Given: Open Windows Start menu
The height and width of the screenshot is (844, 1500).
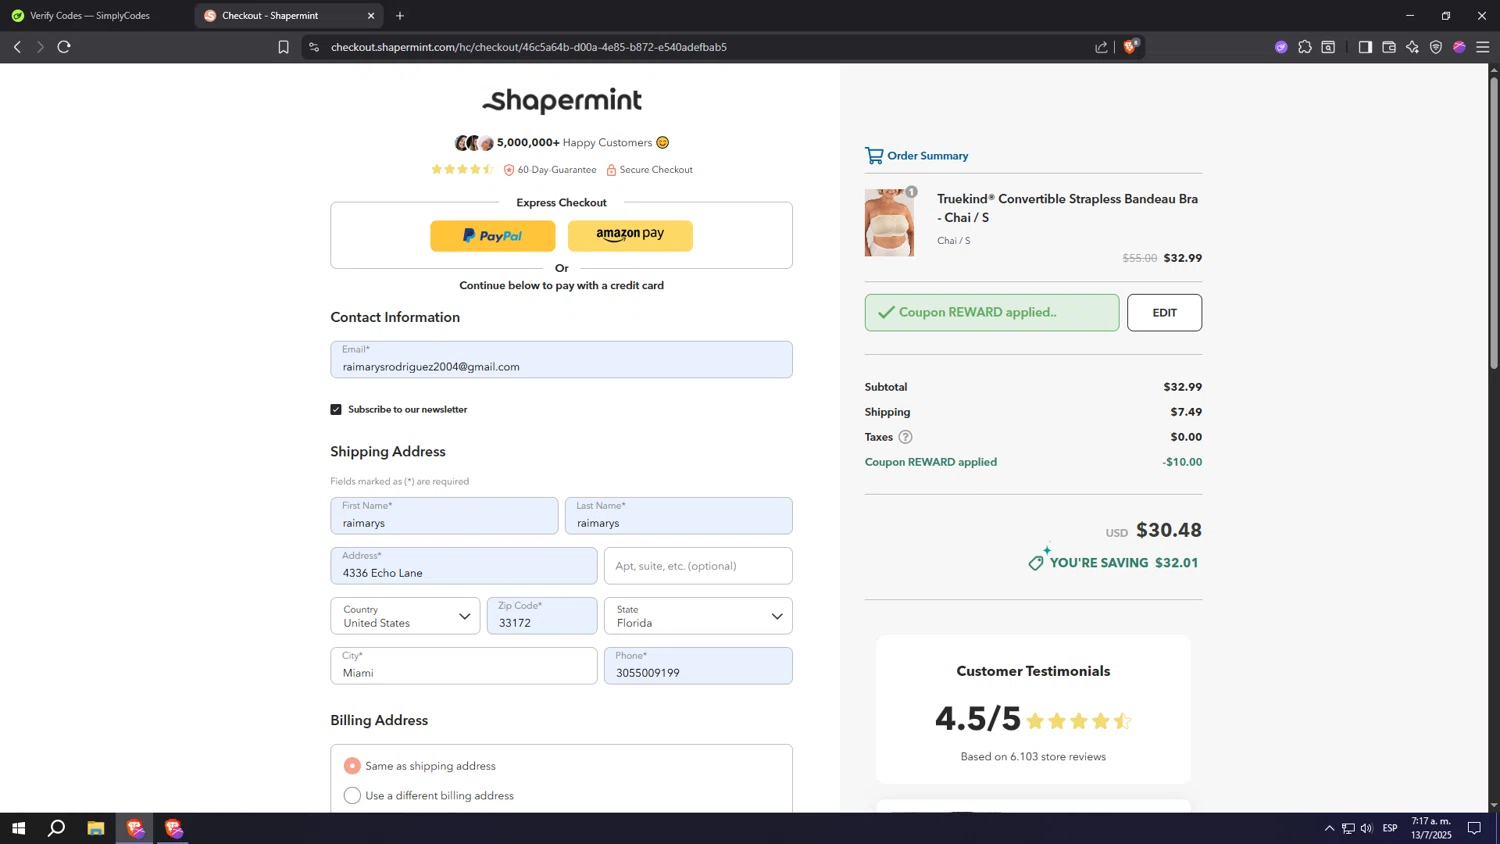Looking at the screenshot, I should pyautogui.click(x=18, y=828).
